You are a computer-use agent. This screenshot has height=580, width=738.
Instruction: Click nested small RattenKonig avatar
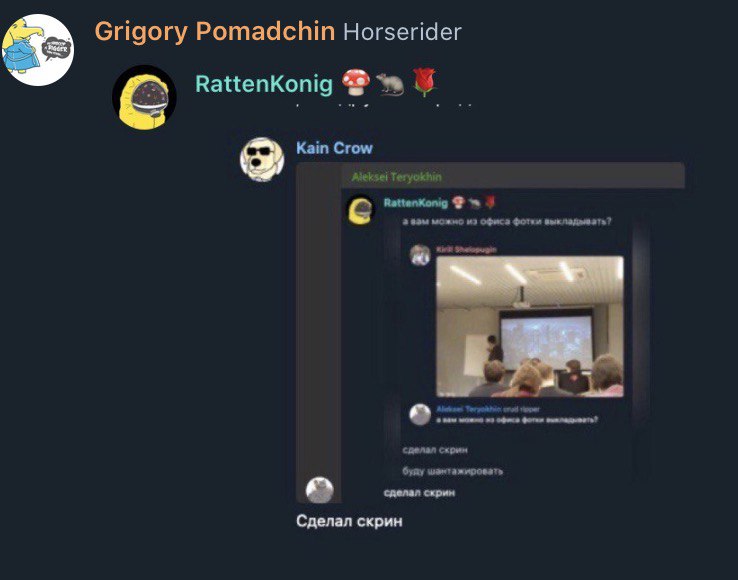tap(361, 210)
